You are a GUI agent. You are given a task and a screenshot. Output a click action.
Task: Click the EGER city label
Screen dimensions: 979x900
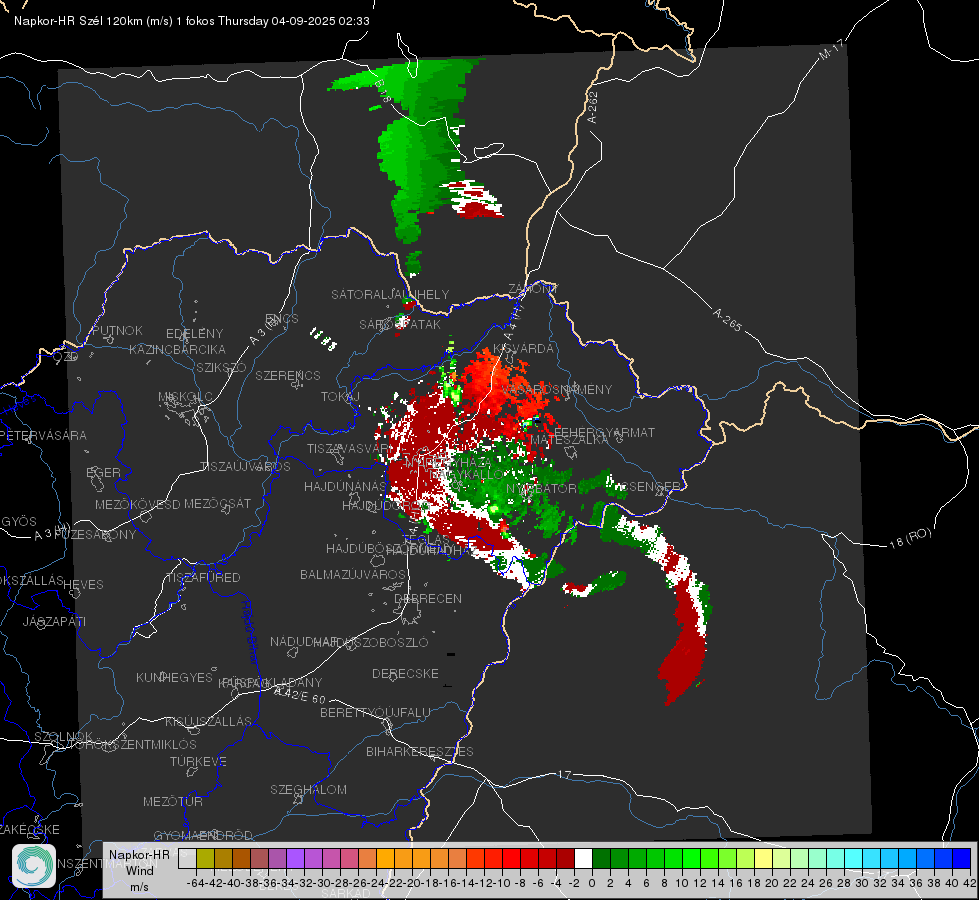point(104,472)
